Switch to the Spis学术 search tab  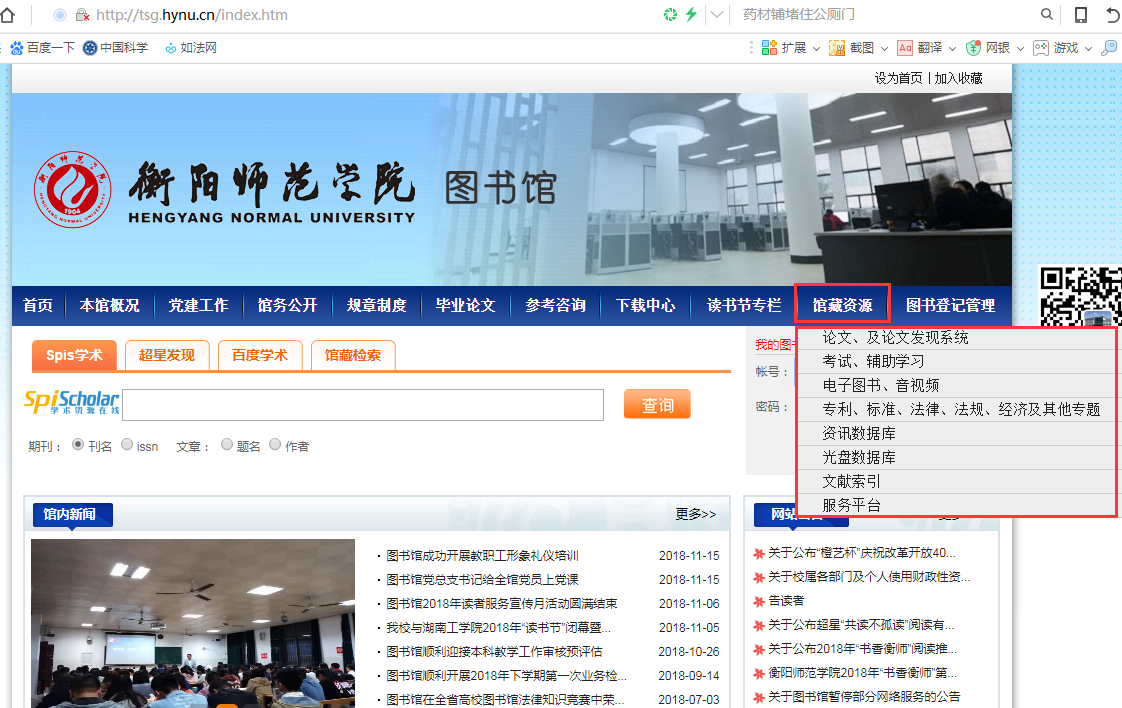tap(74, 355)
